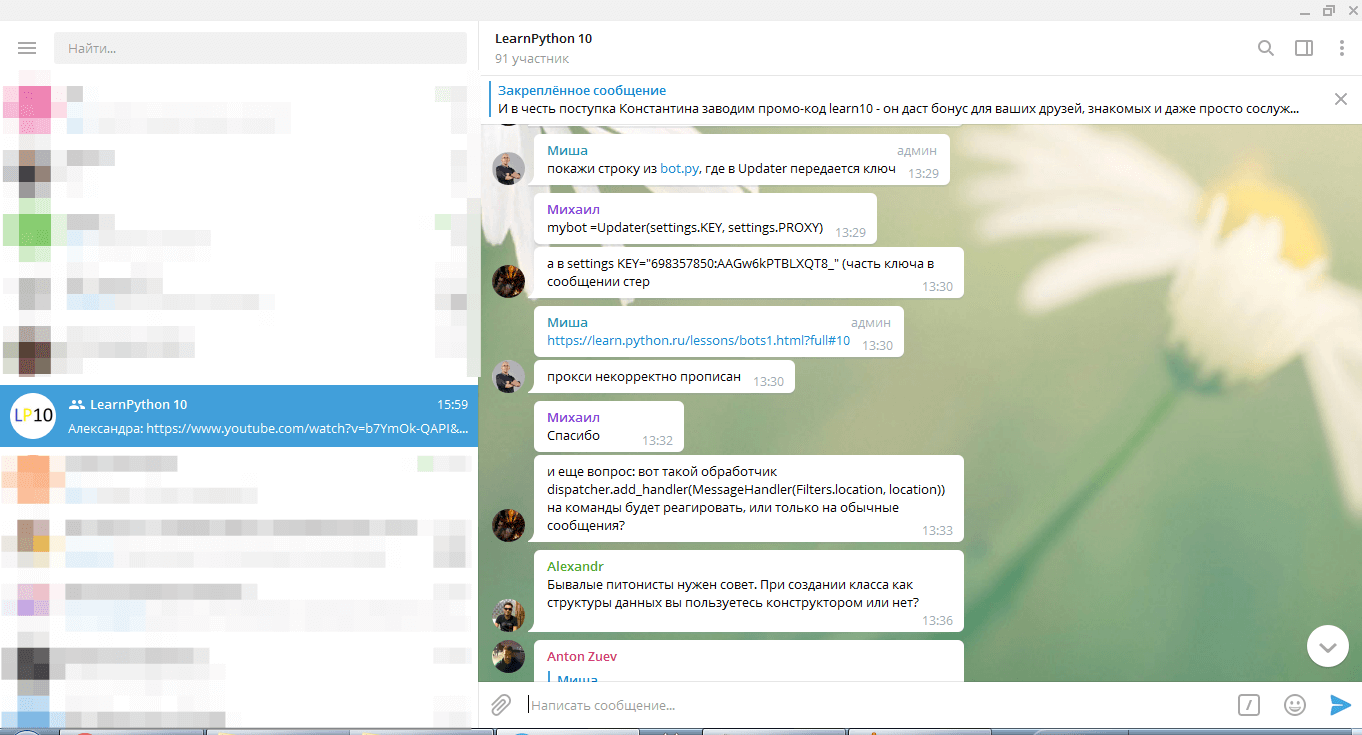Open the three-dot chat options menu
The height and width of the screenshot is (735, 1362).
point(1342,48)
